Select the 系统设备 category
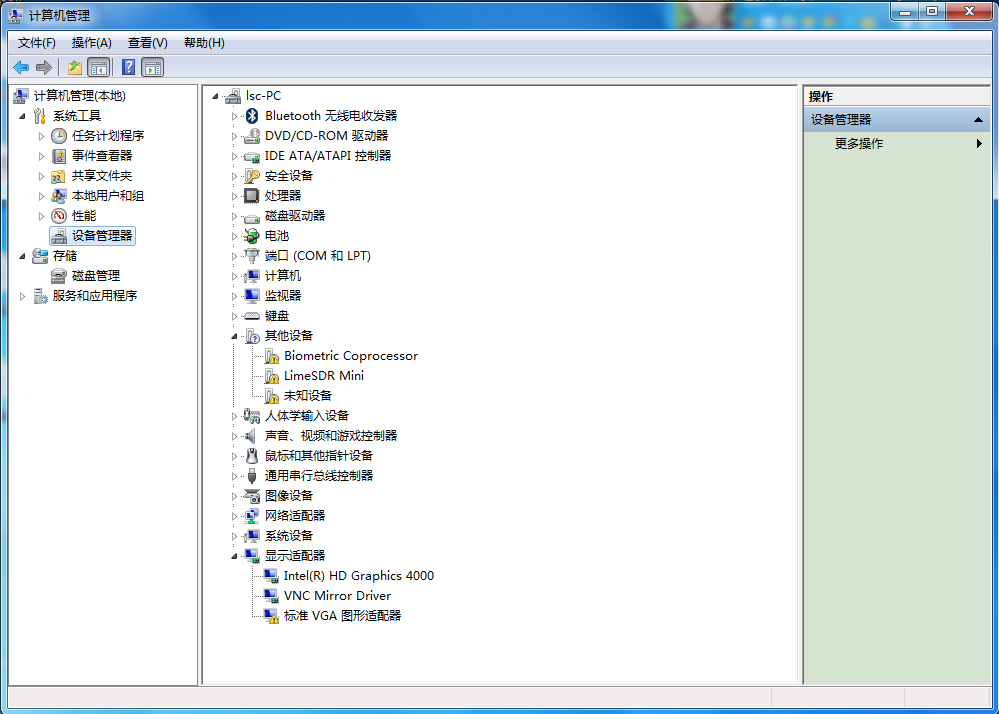This screenshot has height=714, width=999. tap(289, 536)
